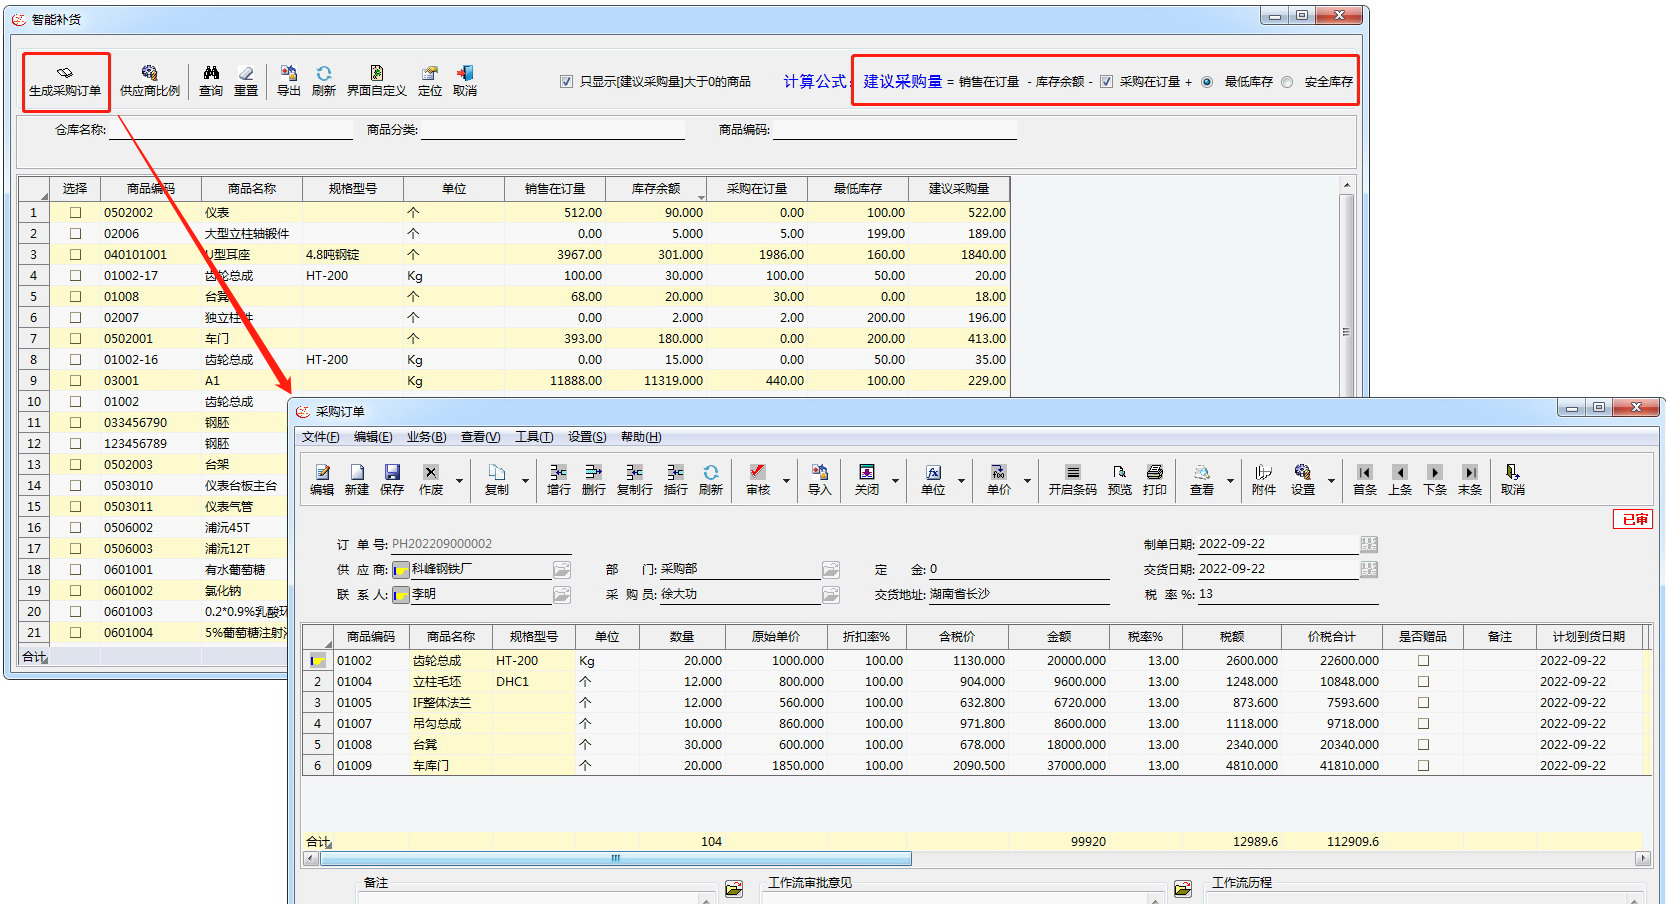The image size is (1666, 904).
Task: Go to next record with 下条
Action: [x=1435, y=480]
